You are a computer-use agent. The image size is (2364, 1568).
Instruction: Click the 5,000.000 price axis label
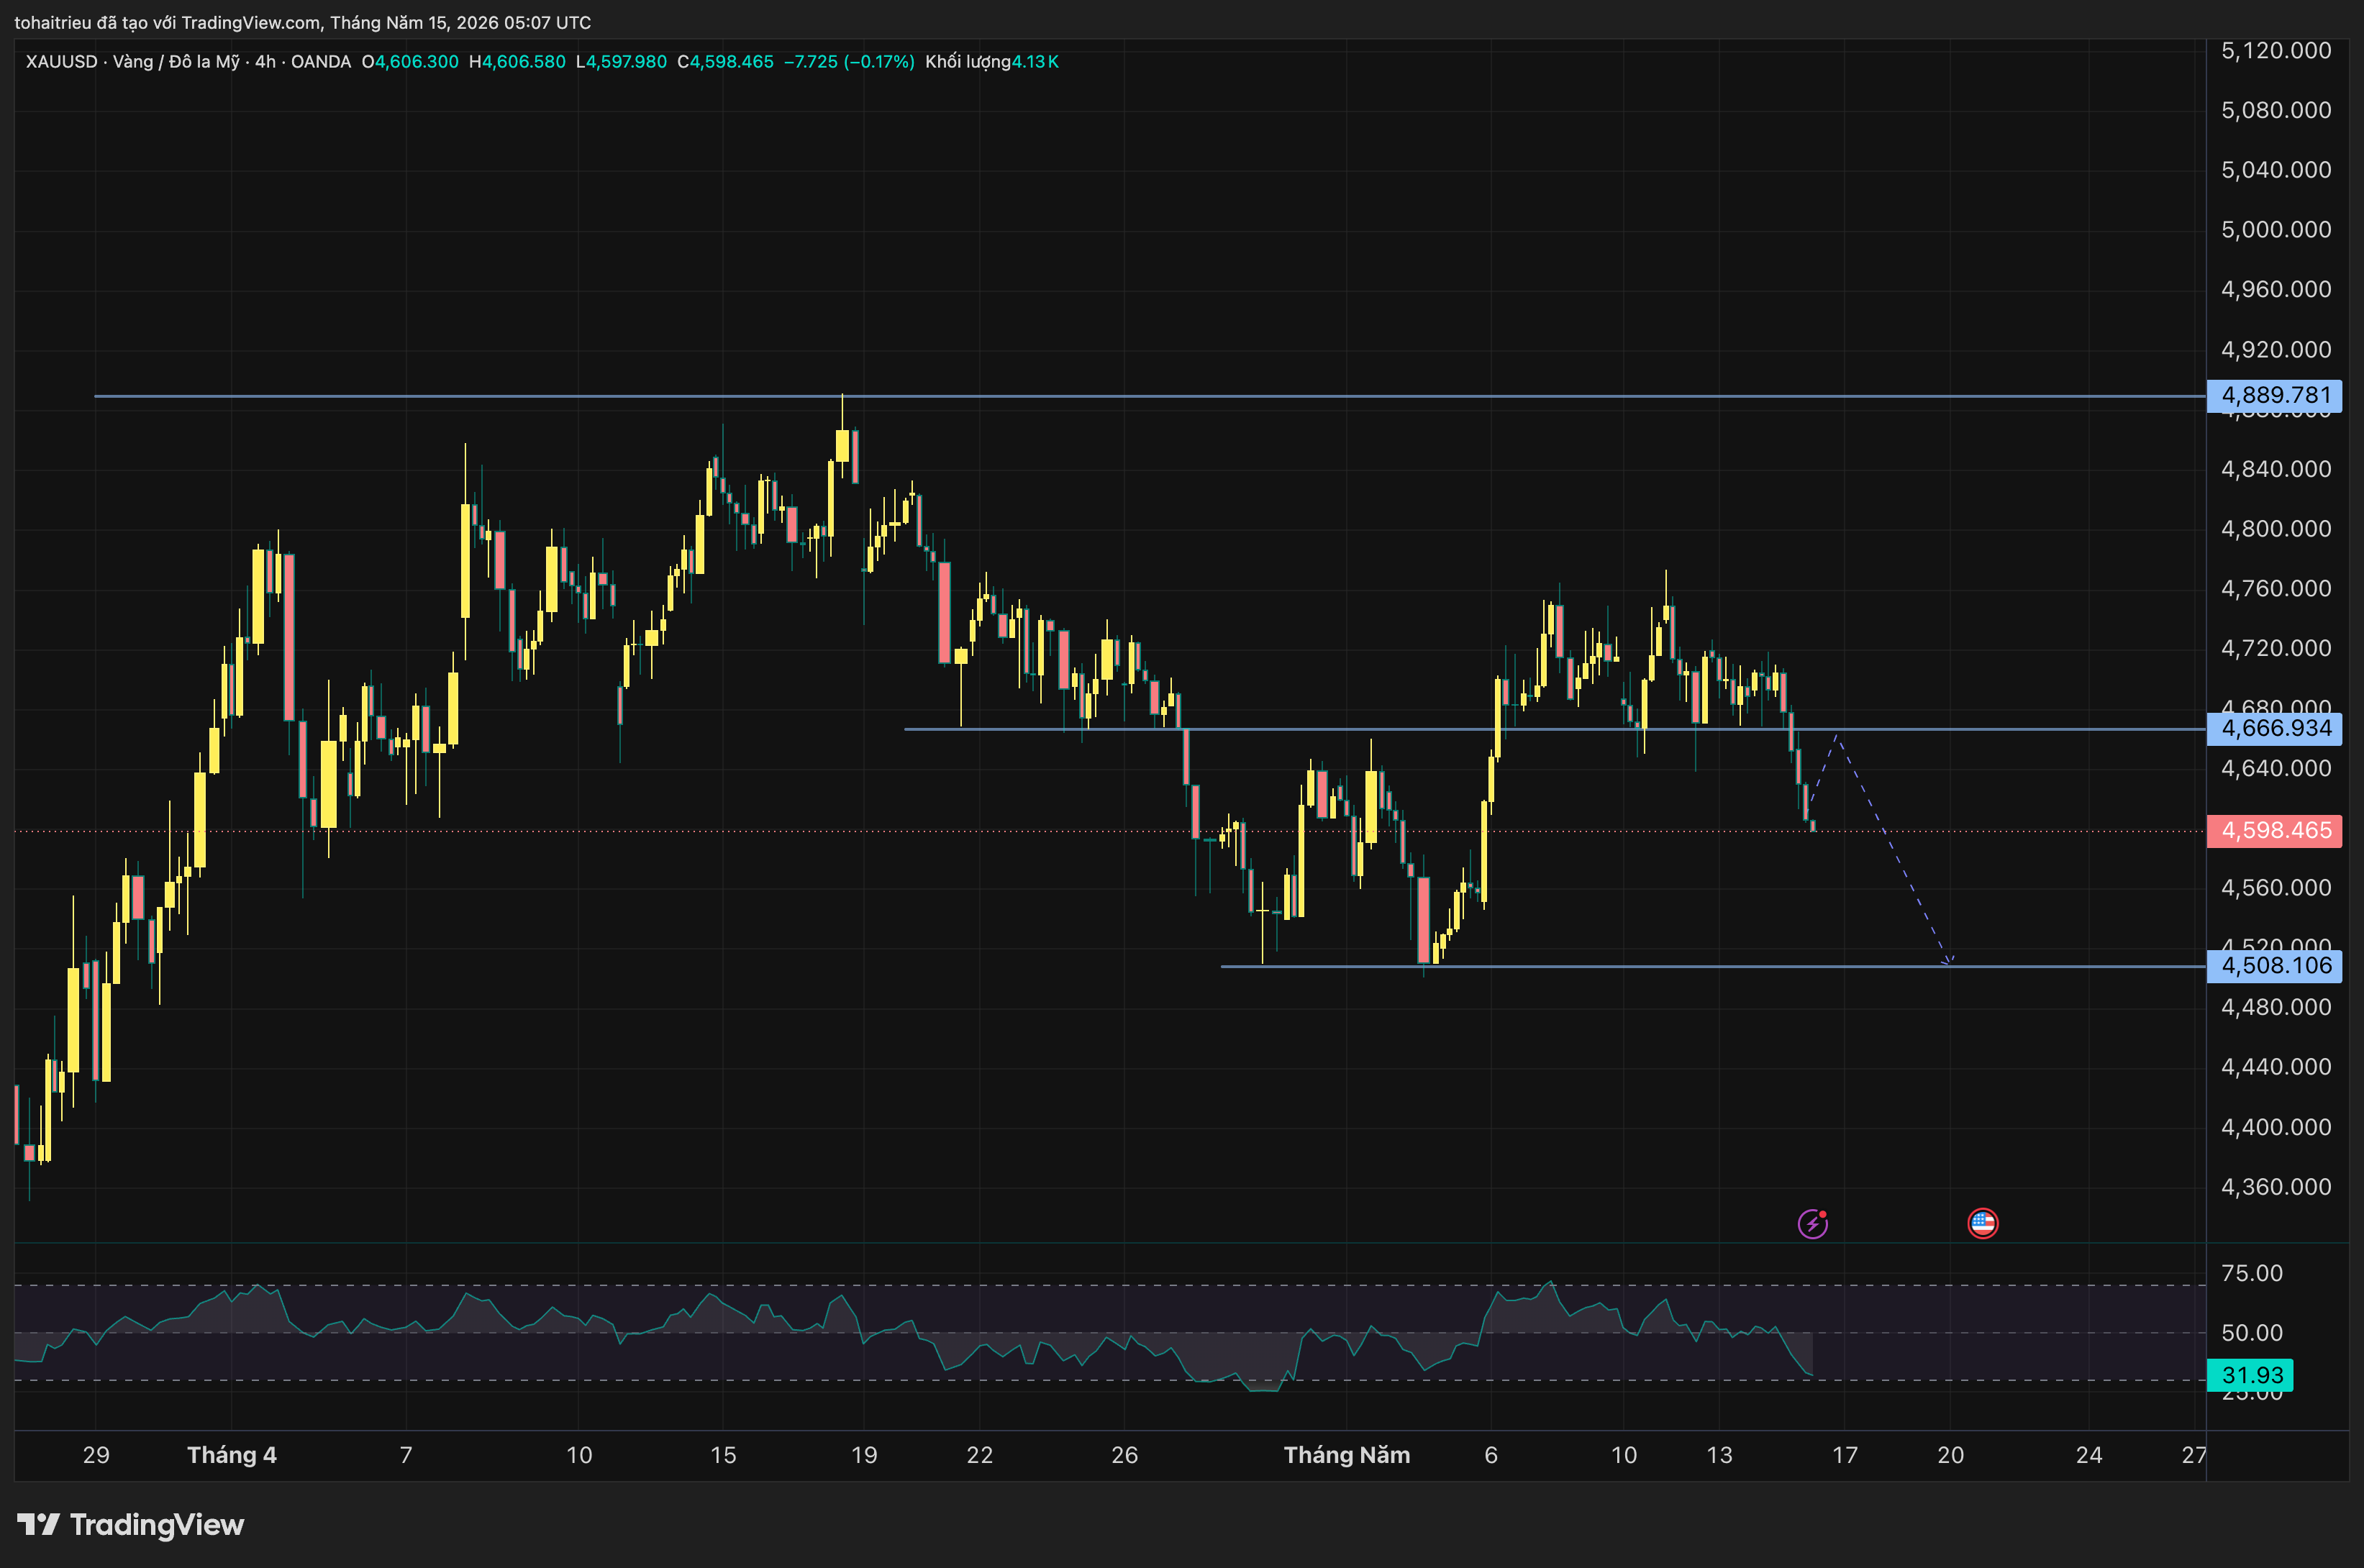click(2276, 229)
